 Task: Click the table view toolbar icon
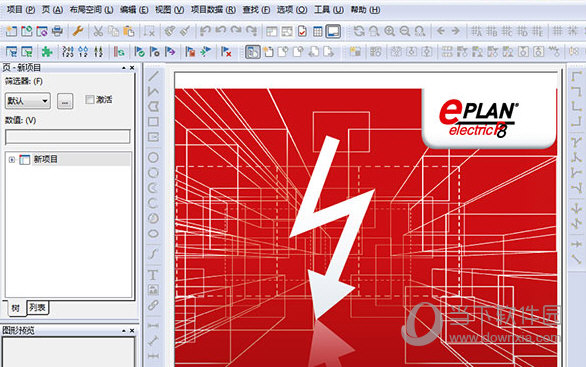pos(318,31)
